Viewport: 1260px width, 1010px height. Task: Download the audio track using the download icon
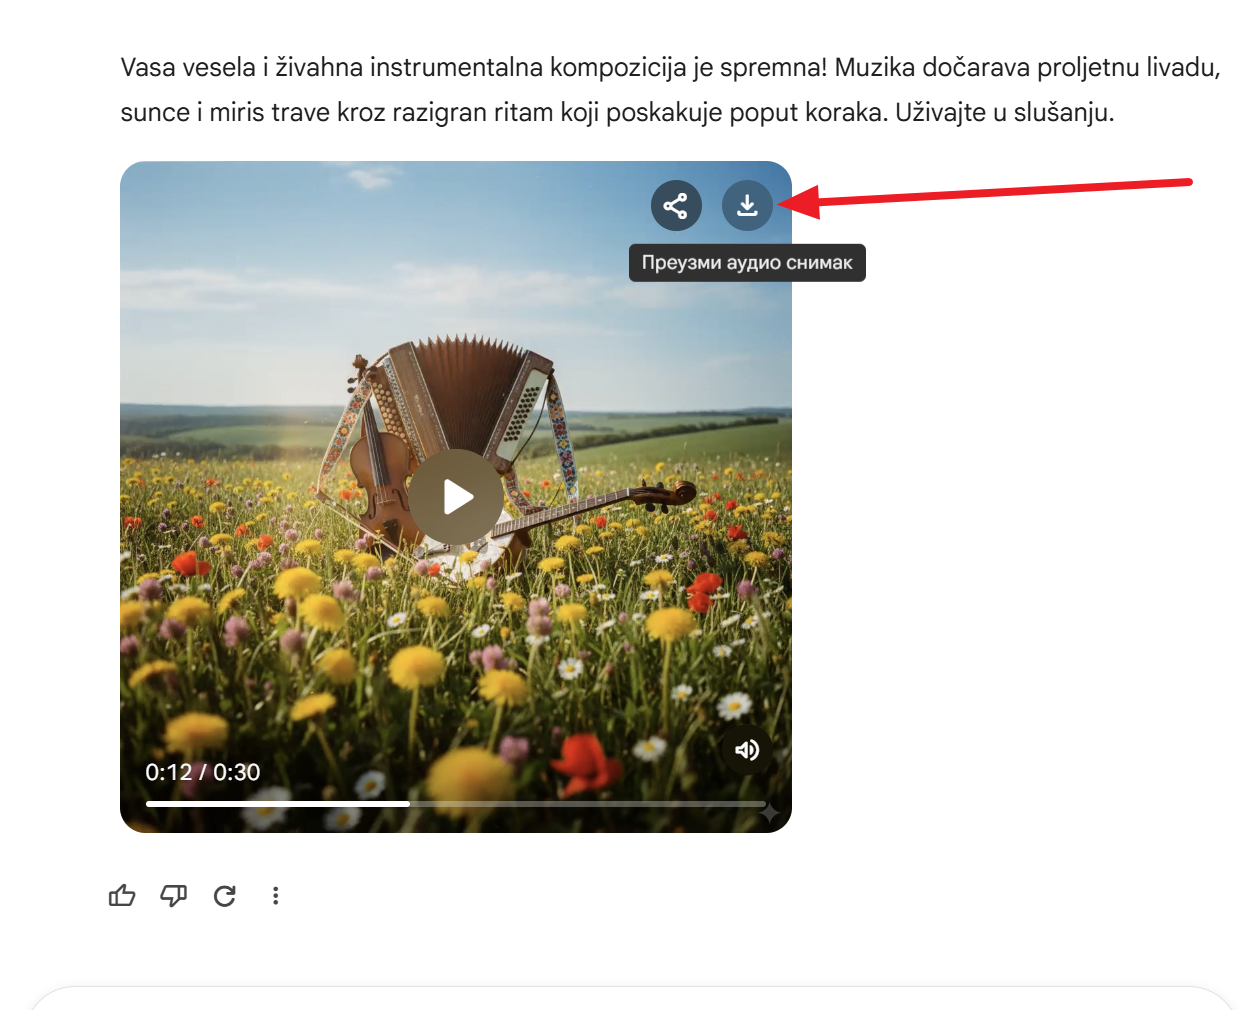[747, 206]
